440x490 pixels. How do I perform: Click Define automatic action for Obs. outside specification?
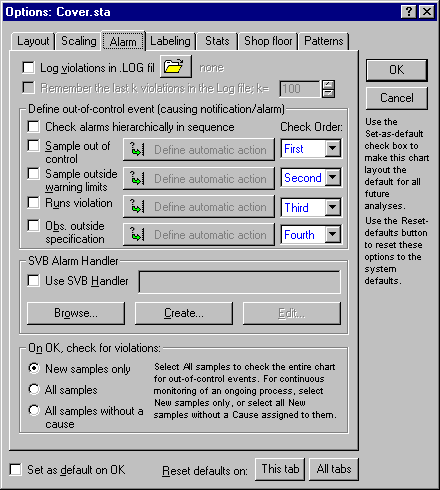point(199,235)
